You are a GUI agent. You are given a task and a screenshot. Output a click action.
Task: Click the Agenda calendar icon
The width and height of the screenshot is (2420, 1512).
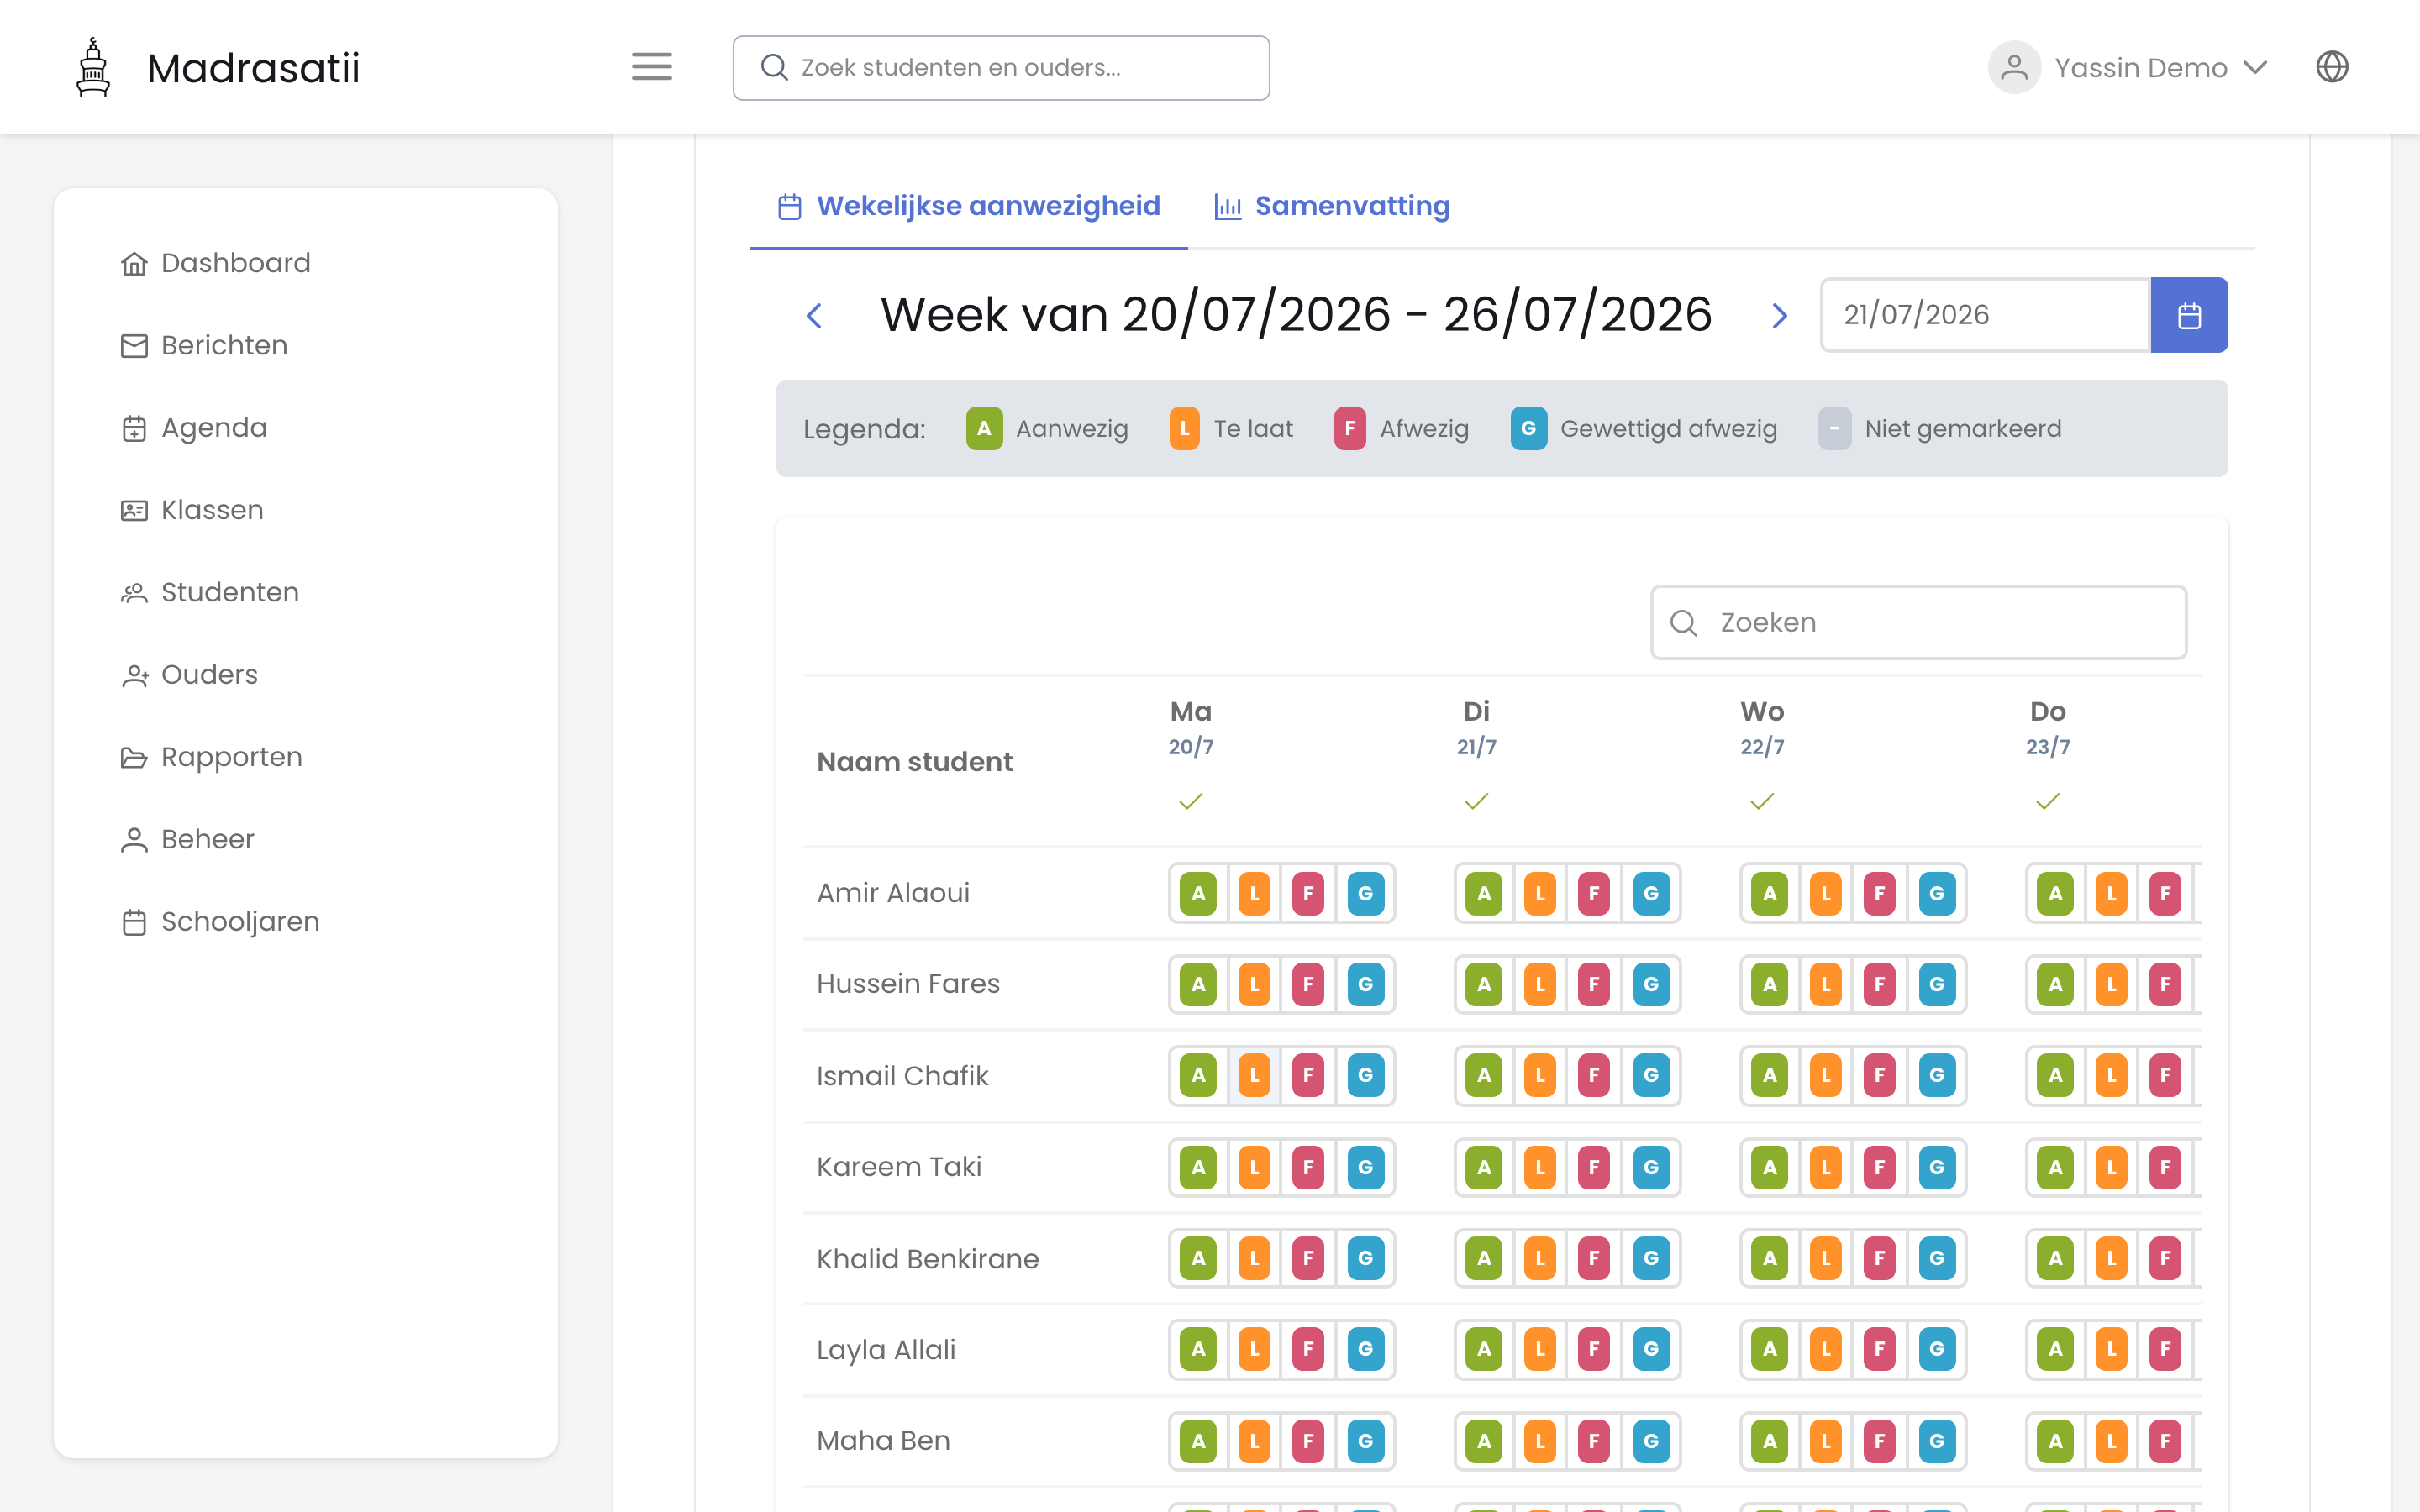tap(134, 428)
